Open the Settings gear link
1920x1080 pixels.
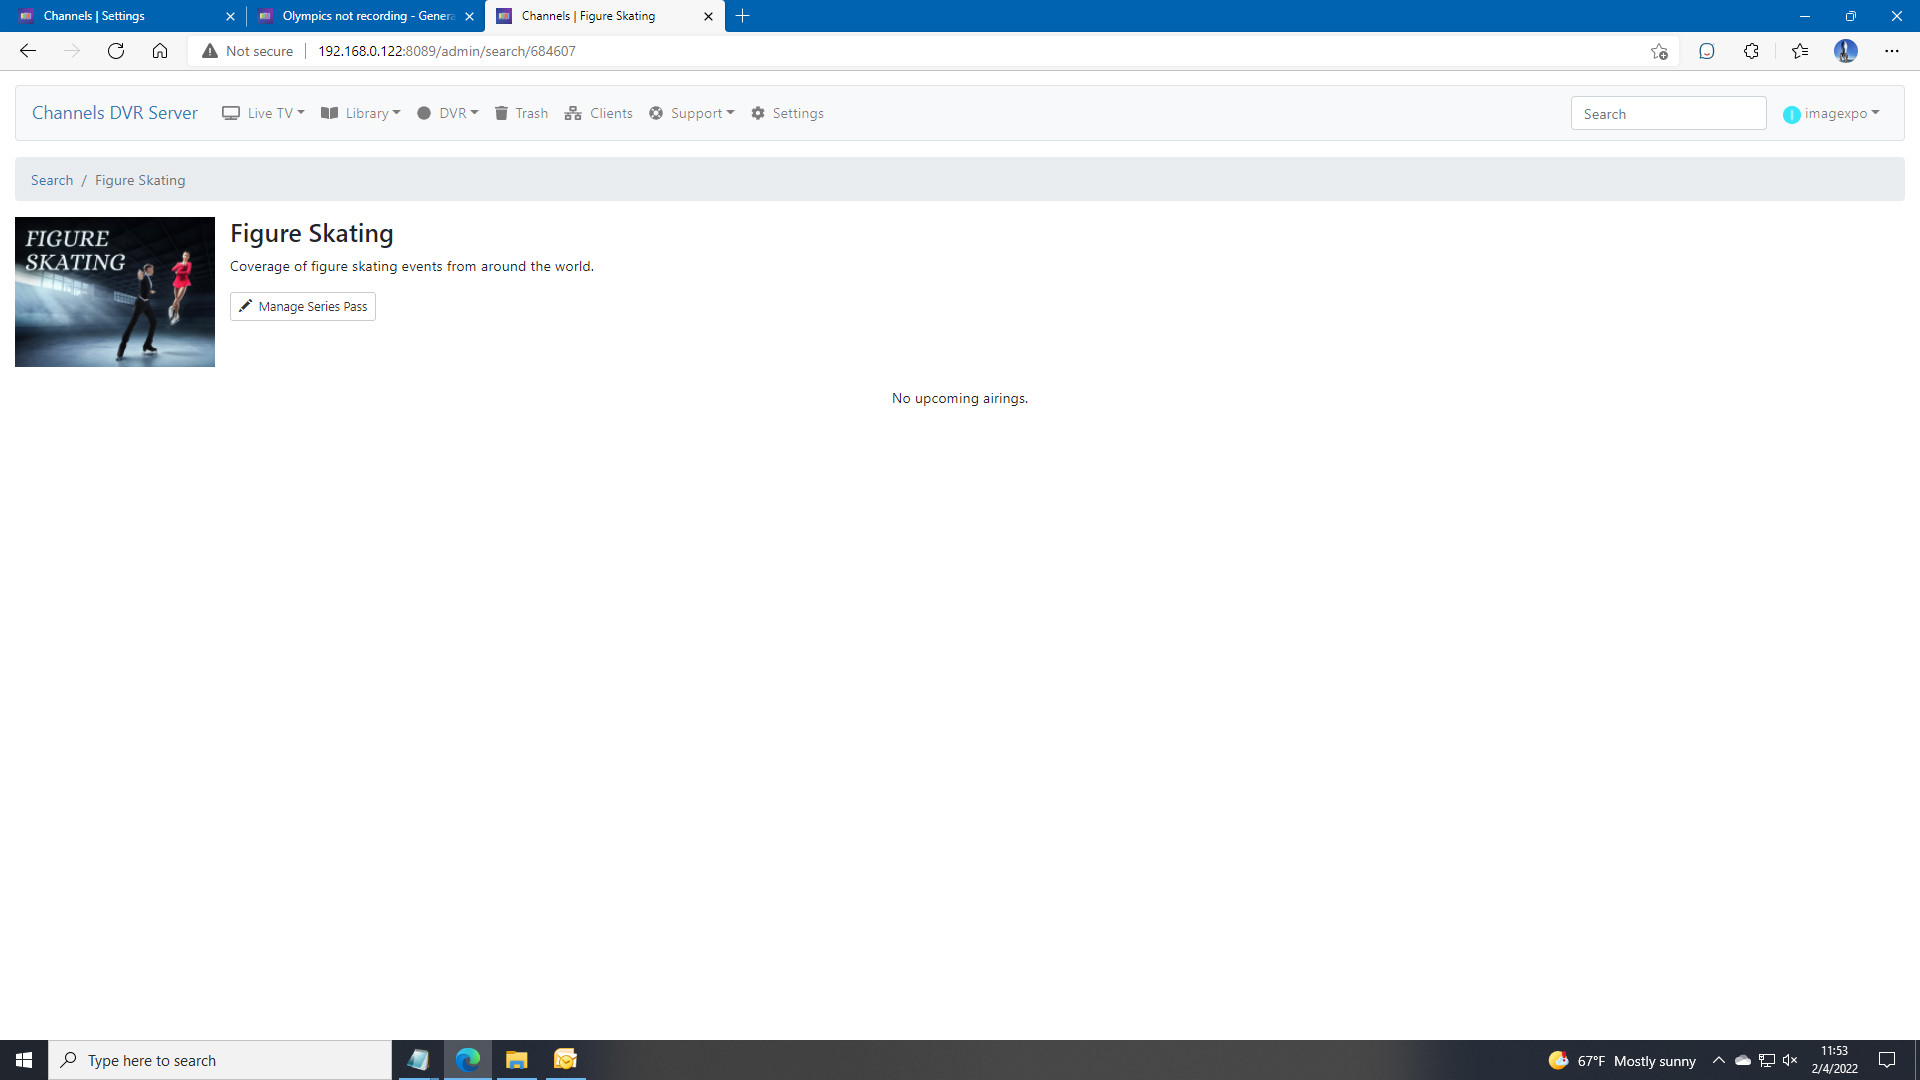pos(787,113)
